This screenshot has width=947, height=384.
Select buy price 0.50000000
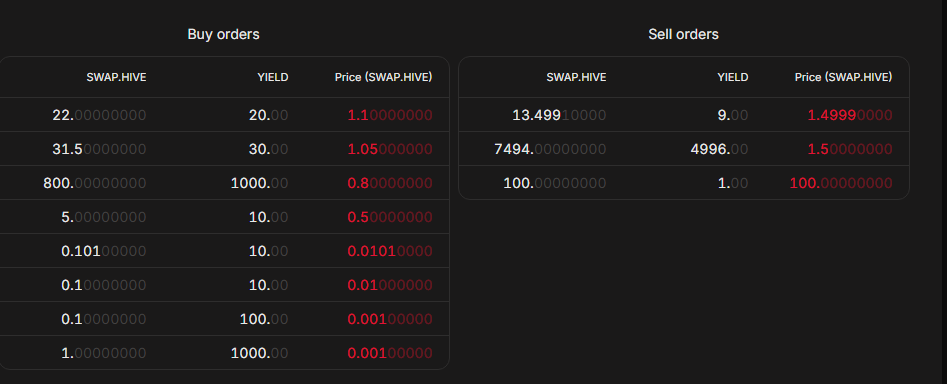(x=390, y=217)
